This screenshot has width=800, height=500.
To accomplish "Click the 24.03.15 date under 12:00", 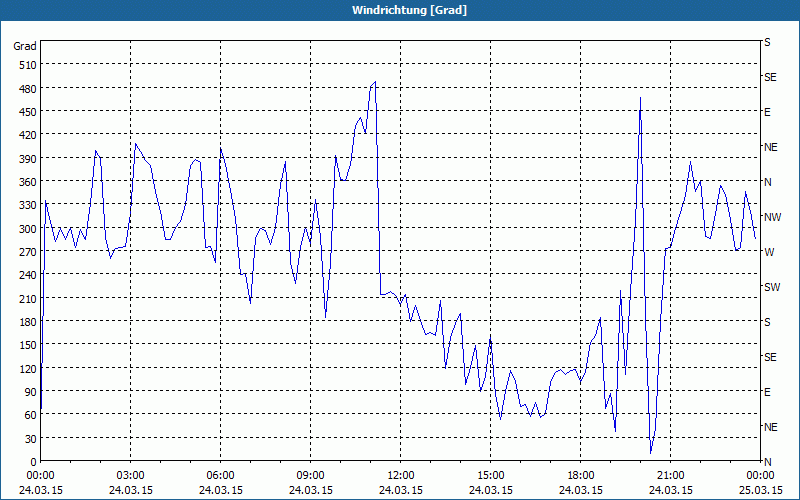I will (401, 490).
